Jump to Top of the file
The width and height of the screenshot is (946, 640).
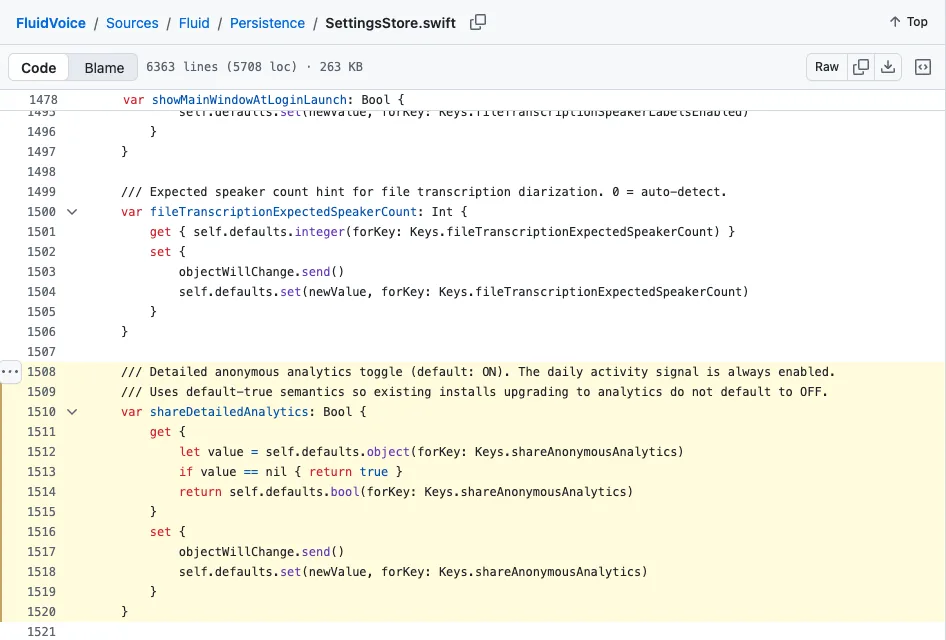click(x=909, y=22)
